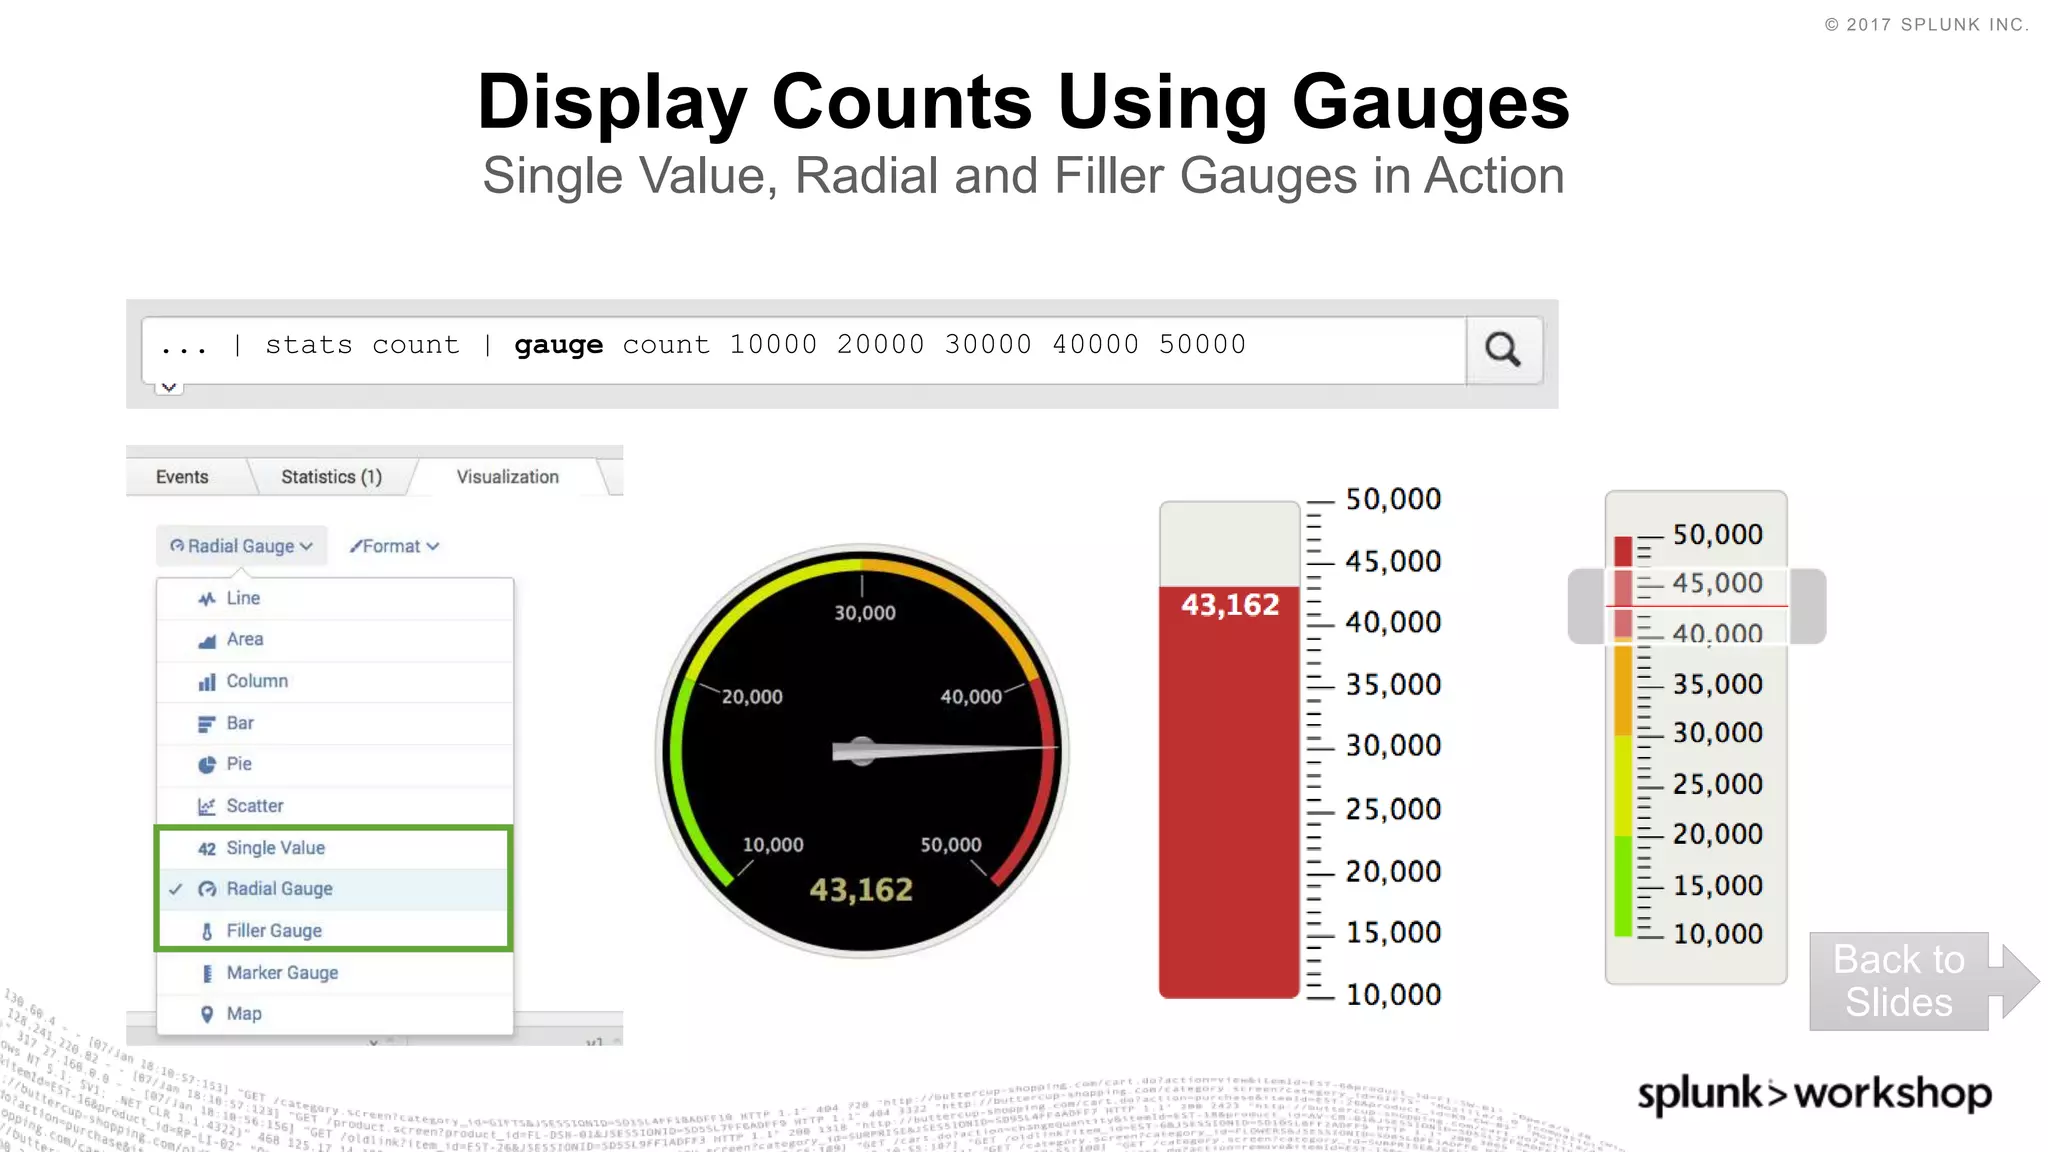
Task: Select the Single Value visualization
Action: click(335, 848)
